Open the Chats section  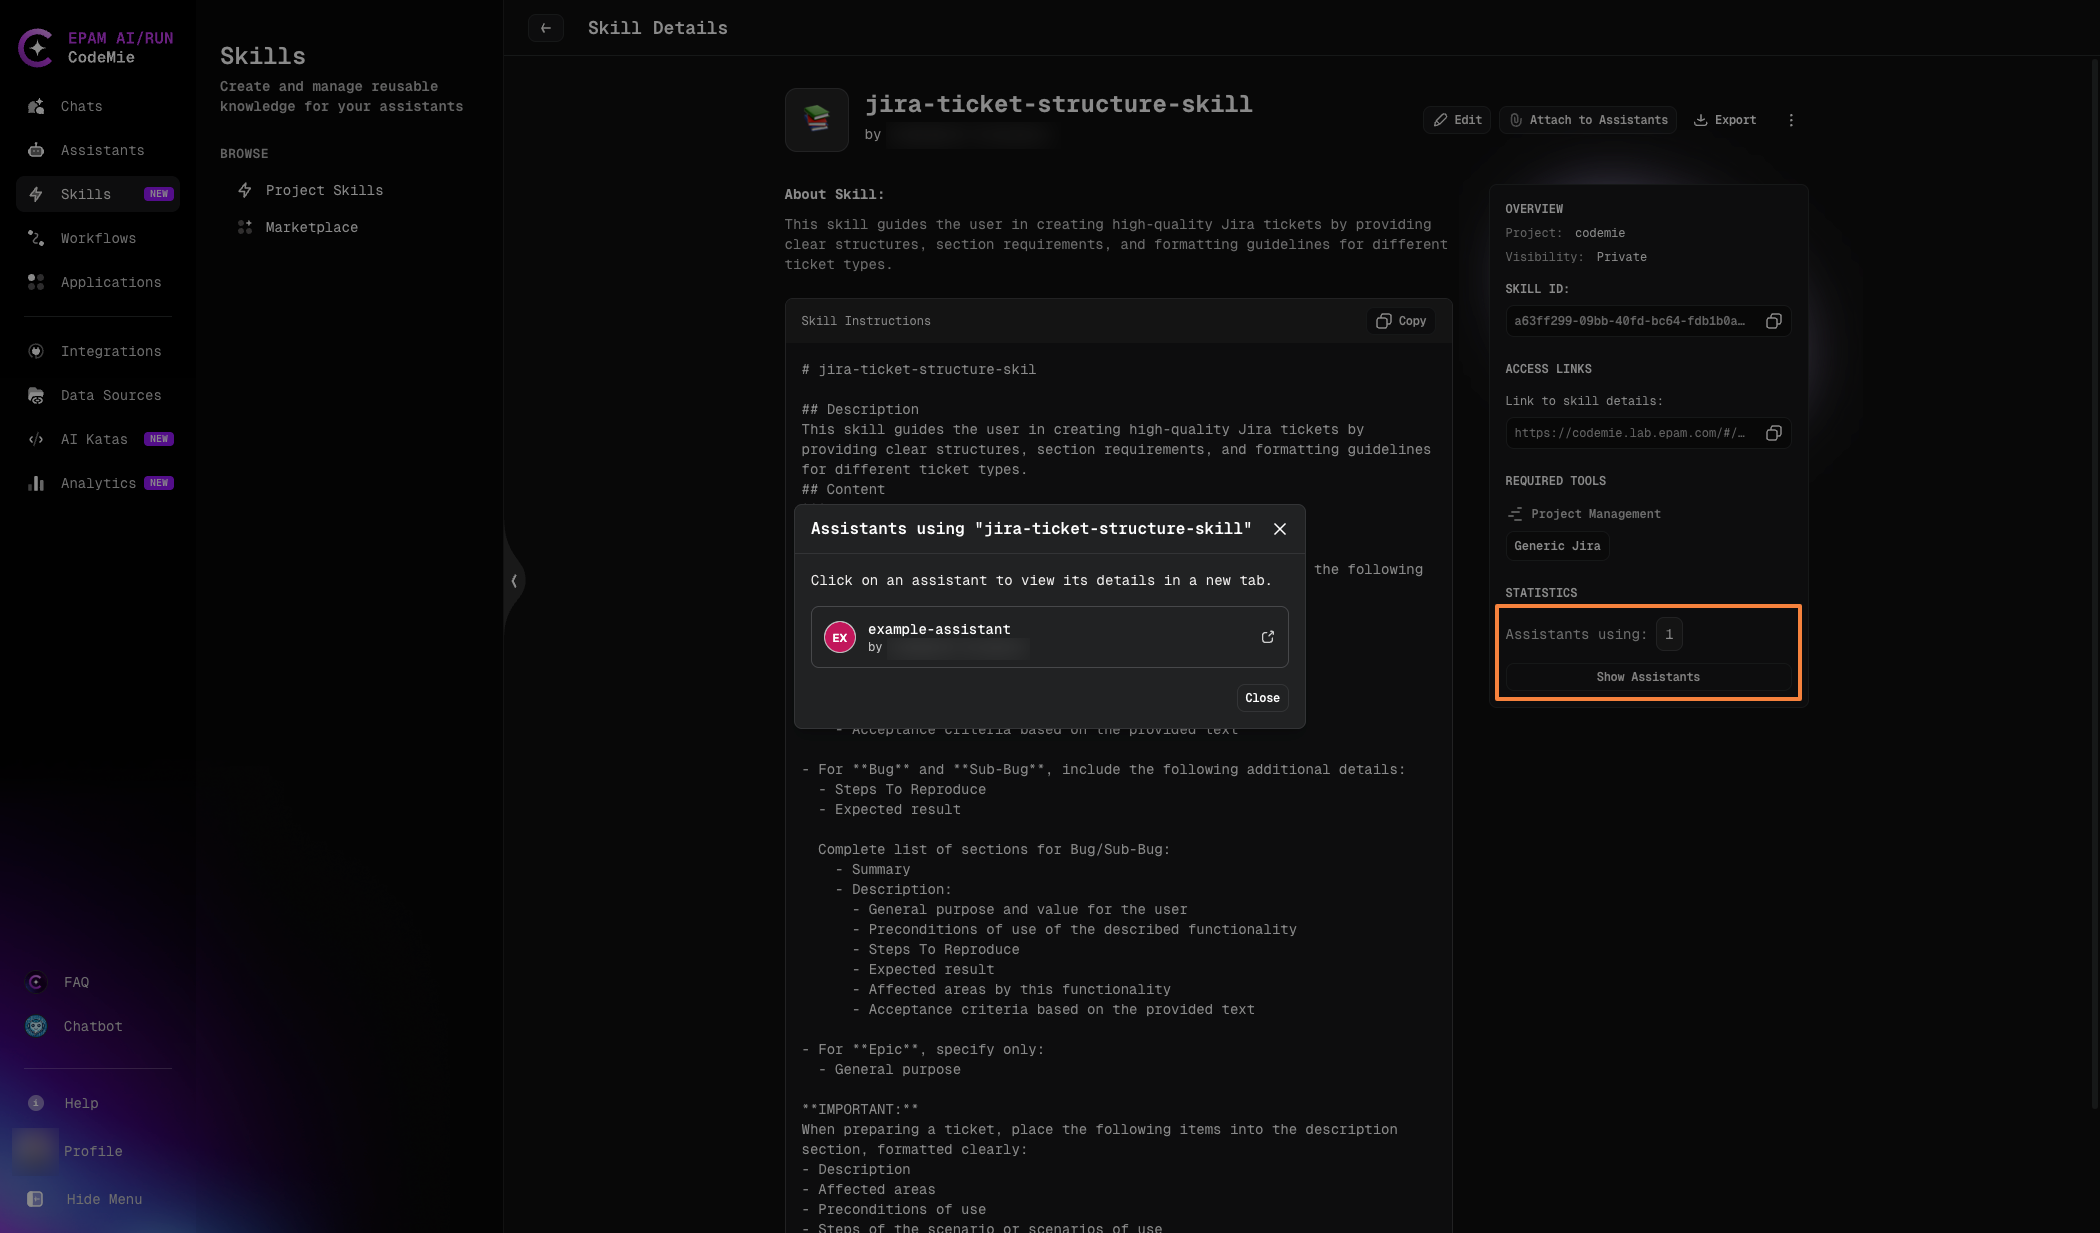pyautogui.click(x=81, y=106)
